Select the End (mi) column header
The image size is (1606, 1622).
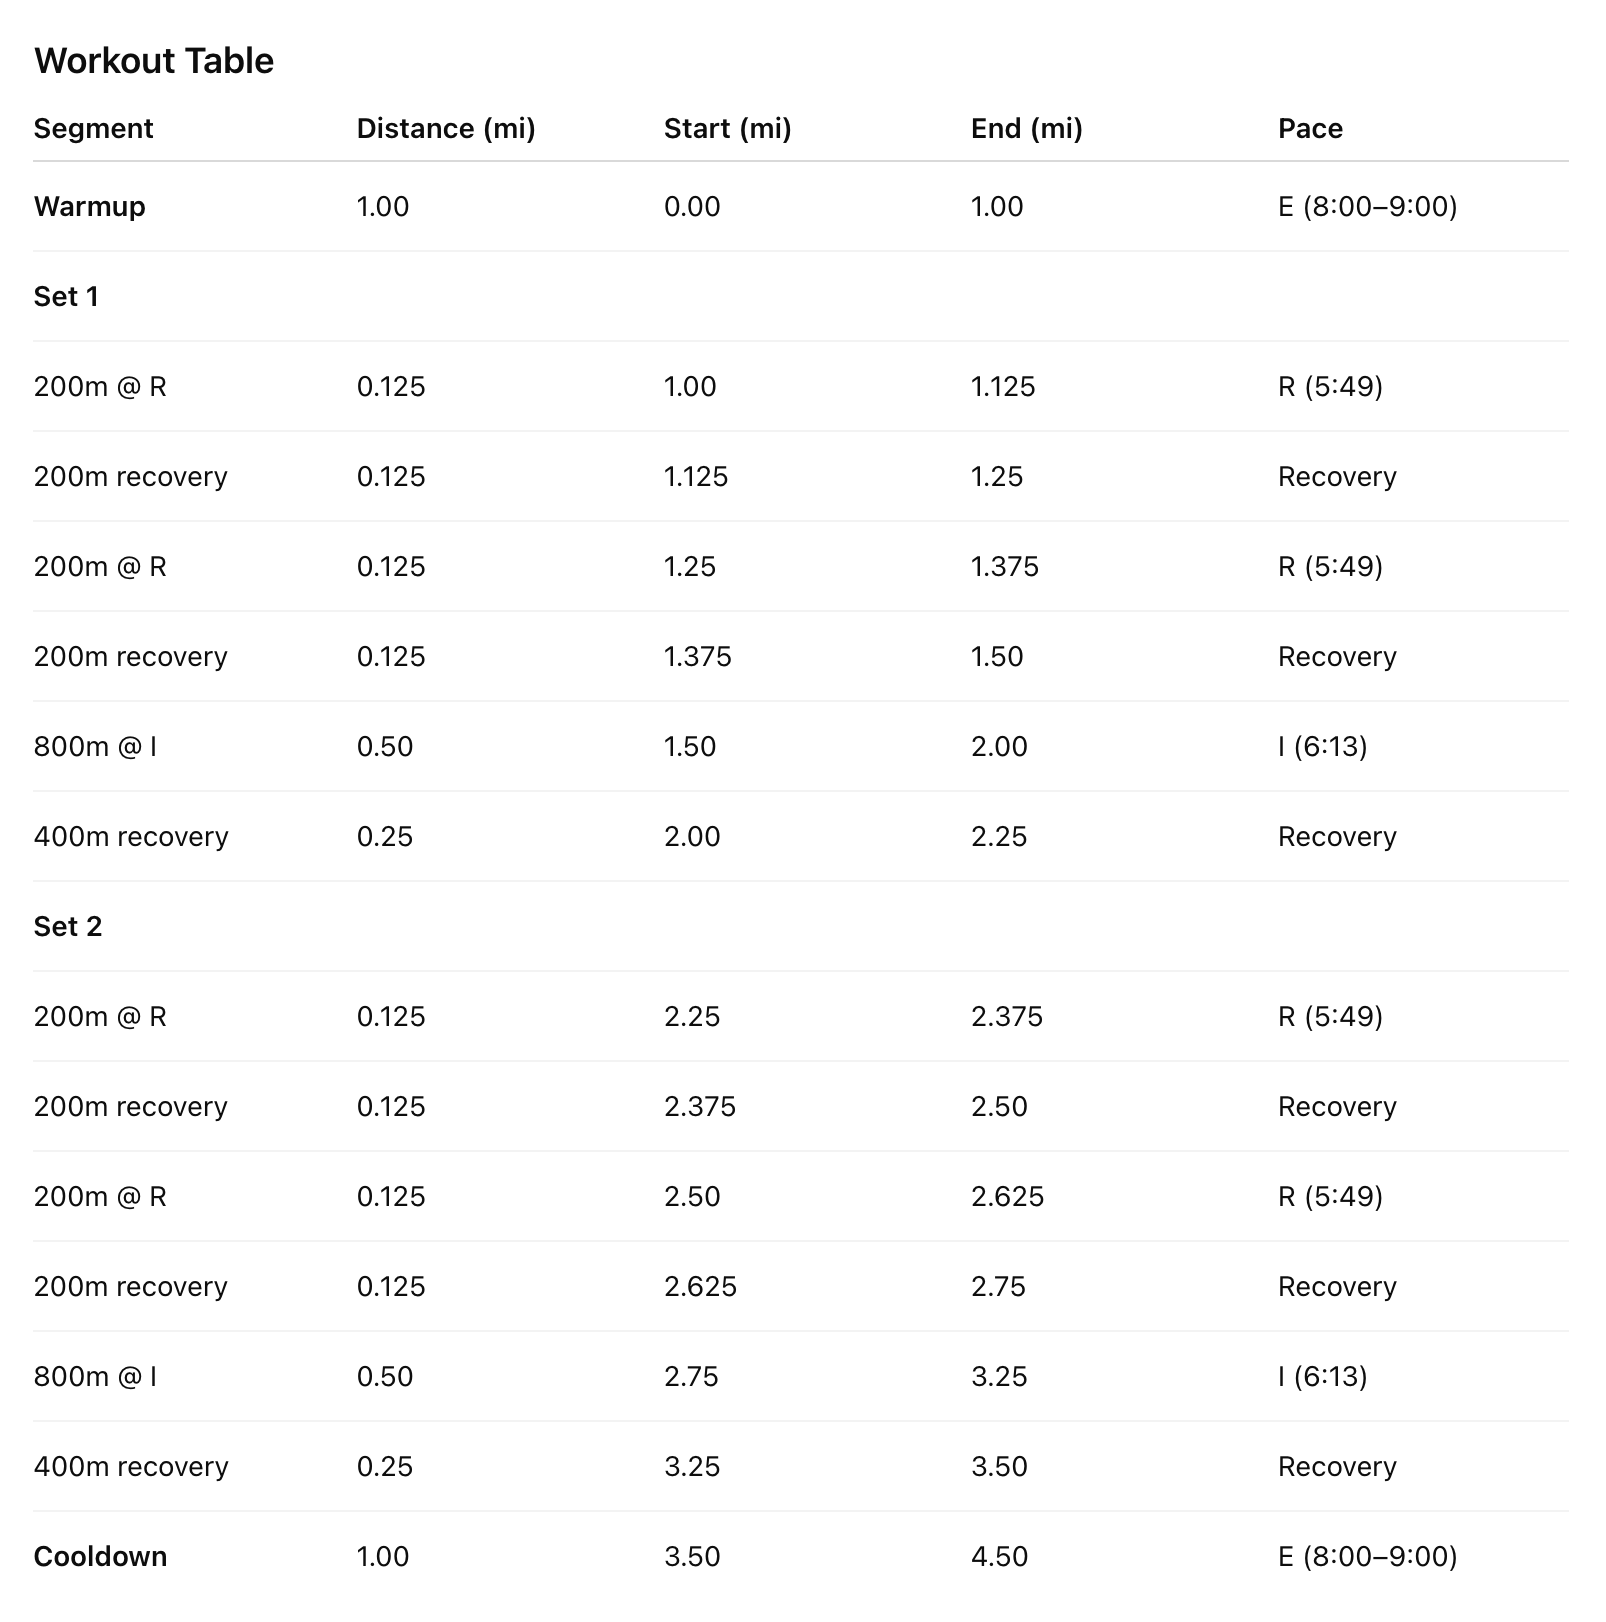click(1026, 129)
